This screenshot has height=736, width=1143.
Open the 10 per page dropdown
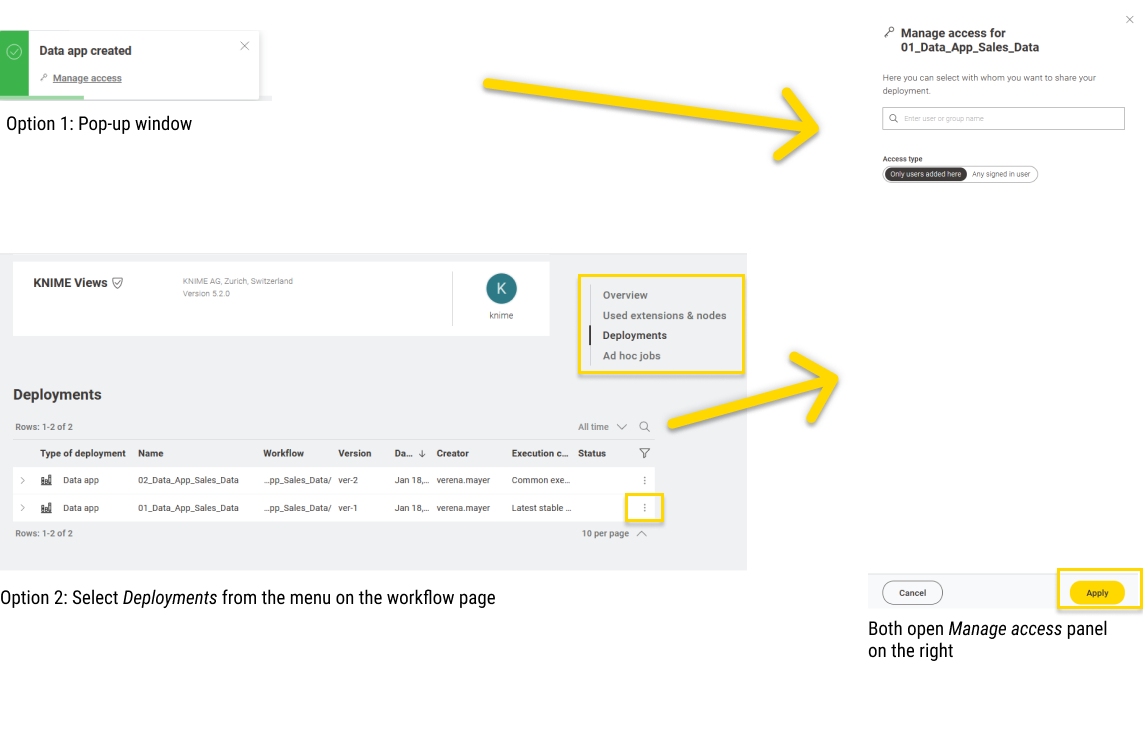click(x=613, y=534)
